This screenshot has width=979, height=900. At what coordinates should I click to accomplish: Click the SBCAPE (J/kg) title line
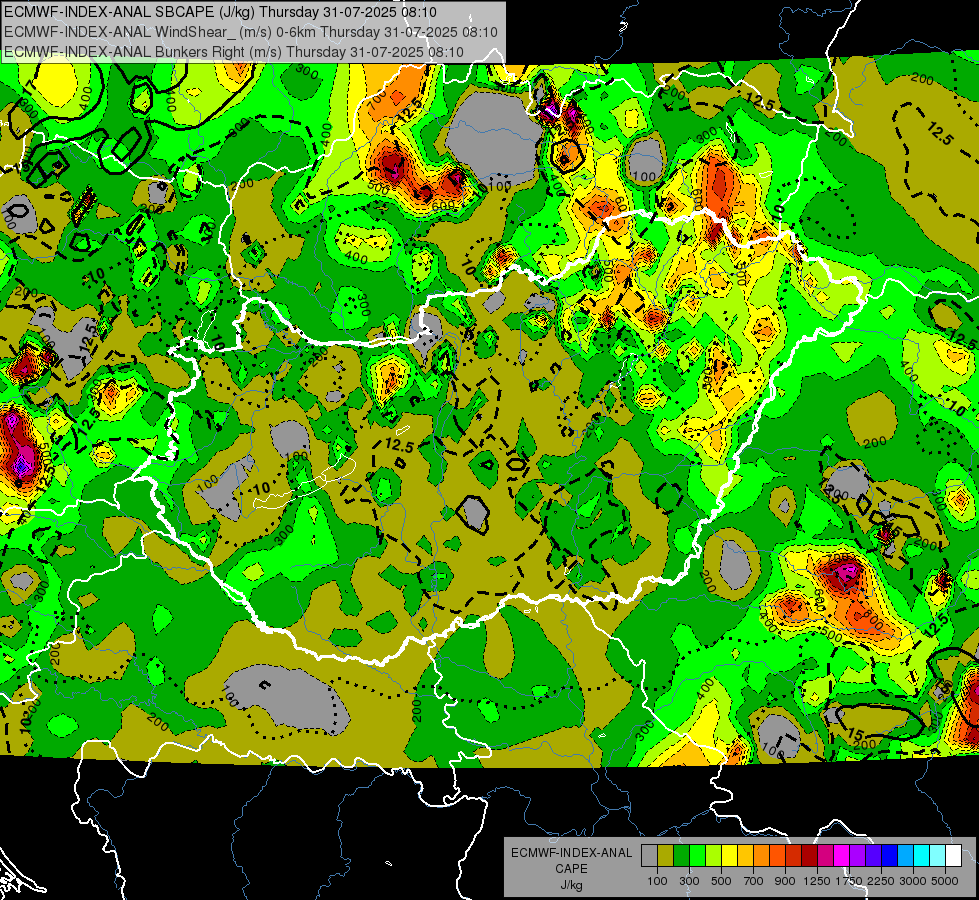pyautogui.click(x=220, y=12)
